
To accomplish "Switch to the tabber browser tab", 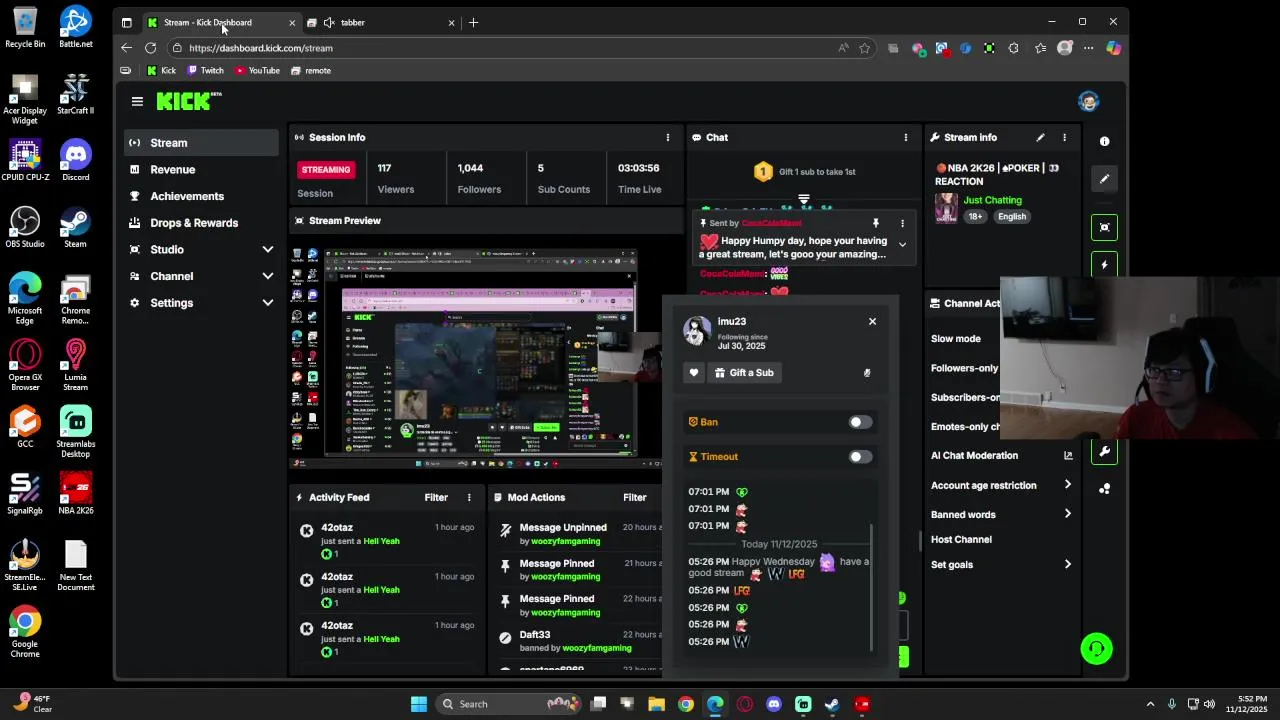I will click(380, 22).
